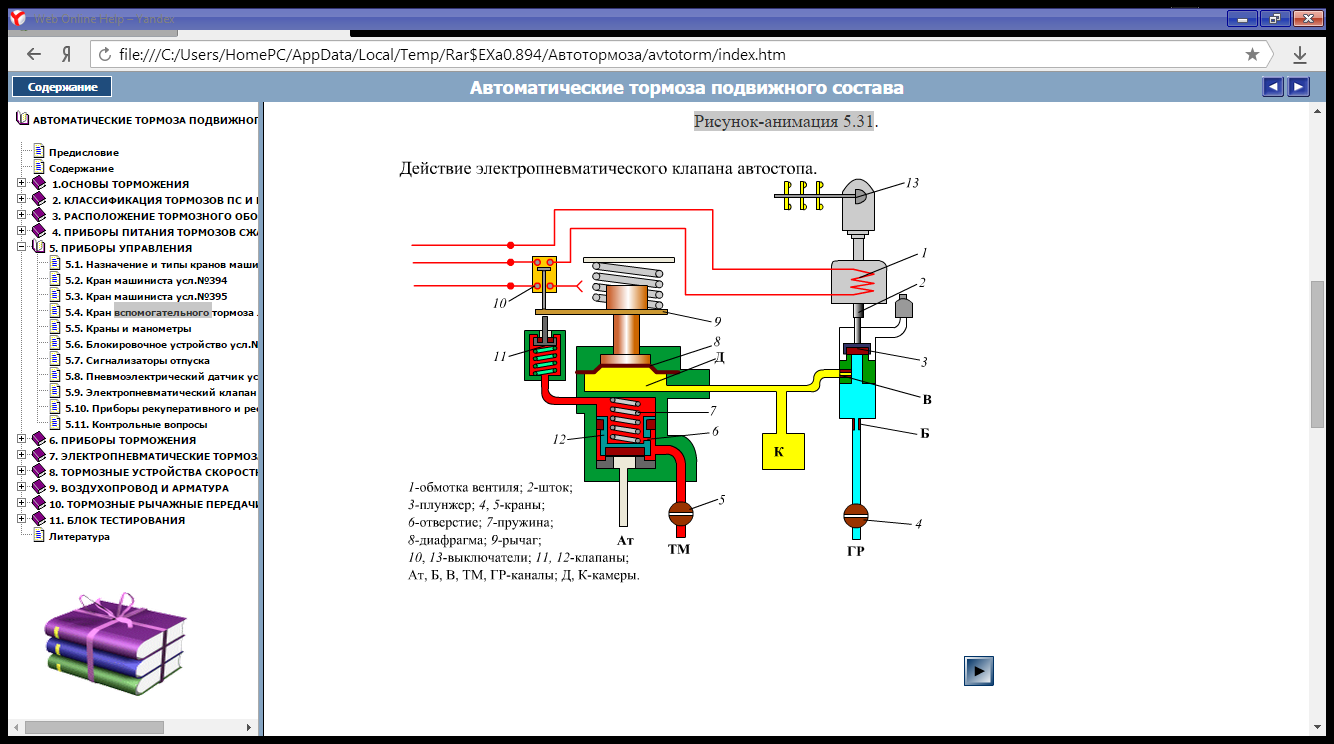Viewport: 1334px width, 744px height.
Task: Click the address bar URL field
Action: (x=680, y=54)
